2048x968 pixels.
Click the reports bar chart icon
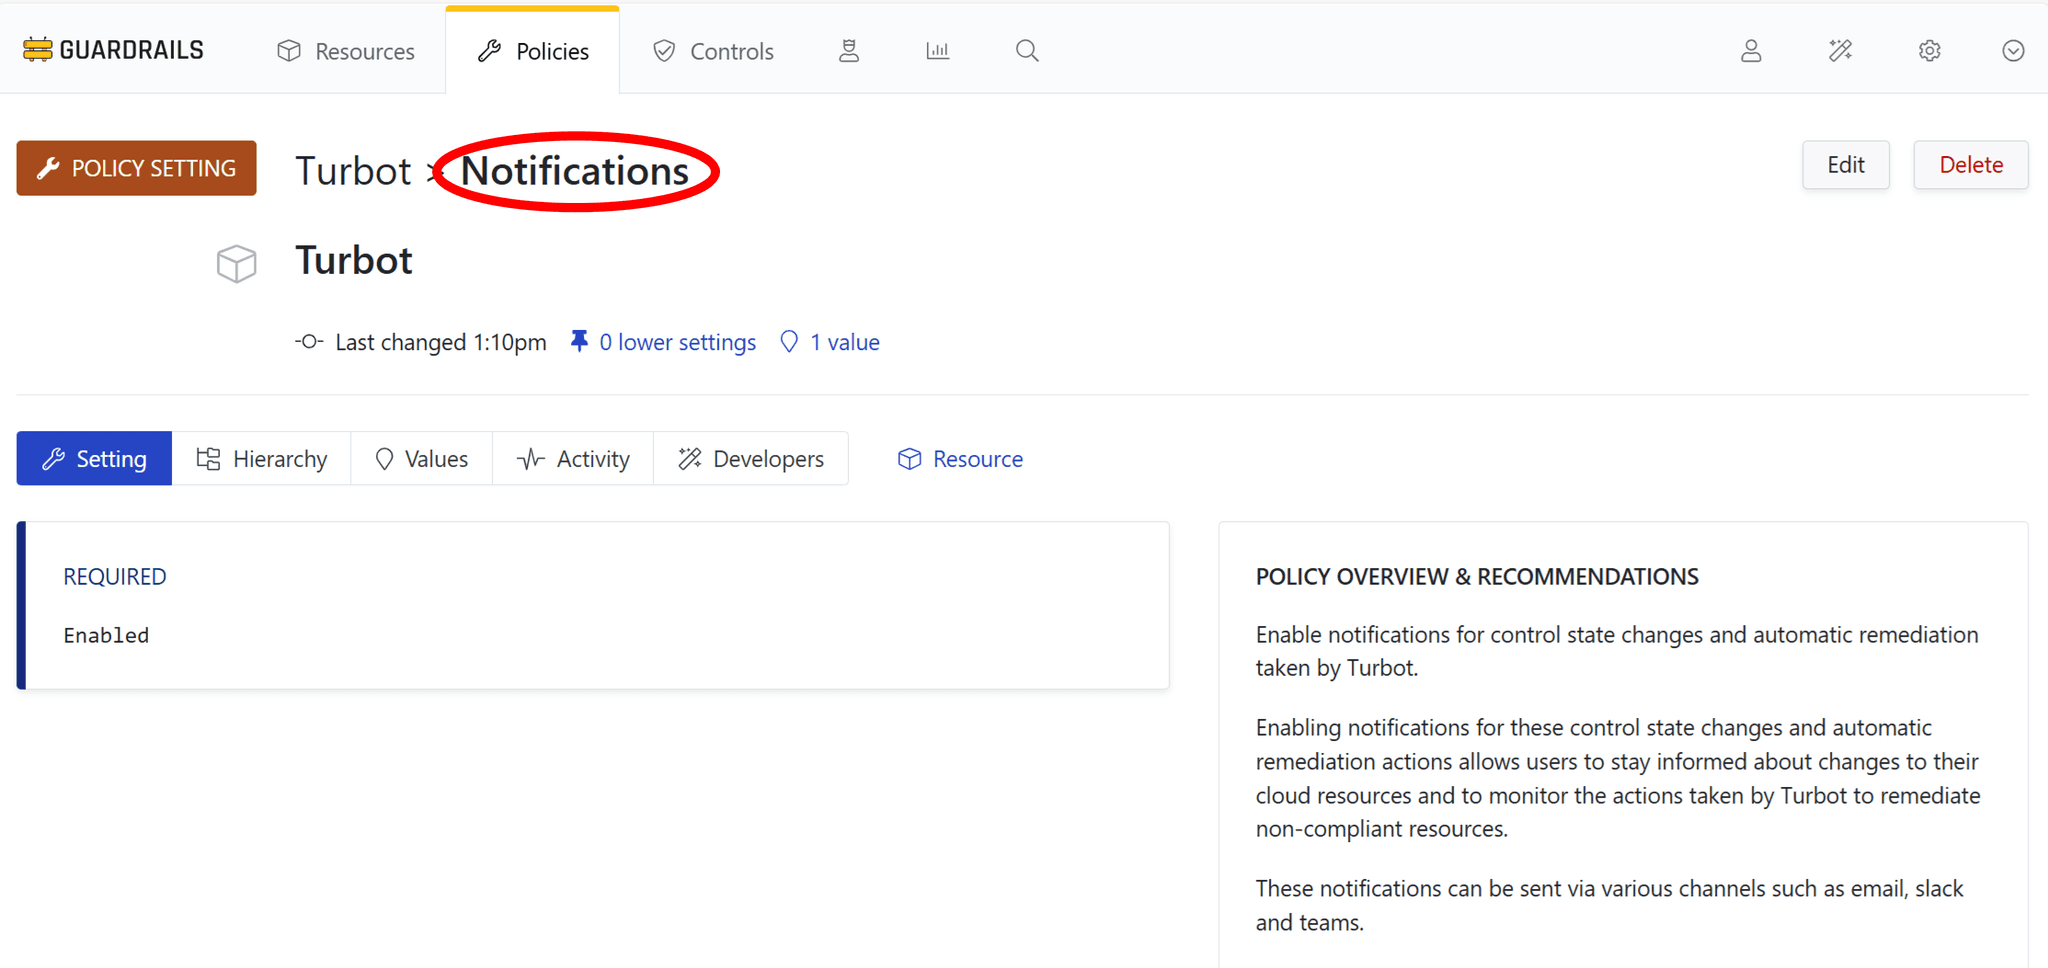click(x=937, y=50)
